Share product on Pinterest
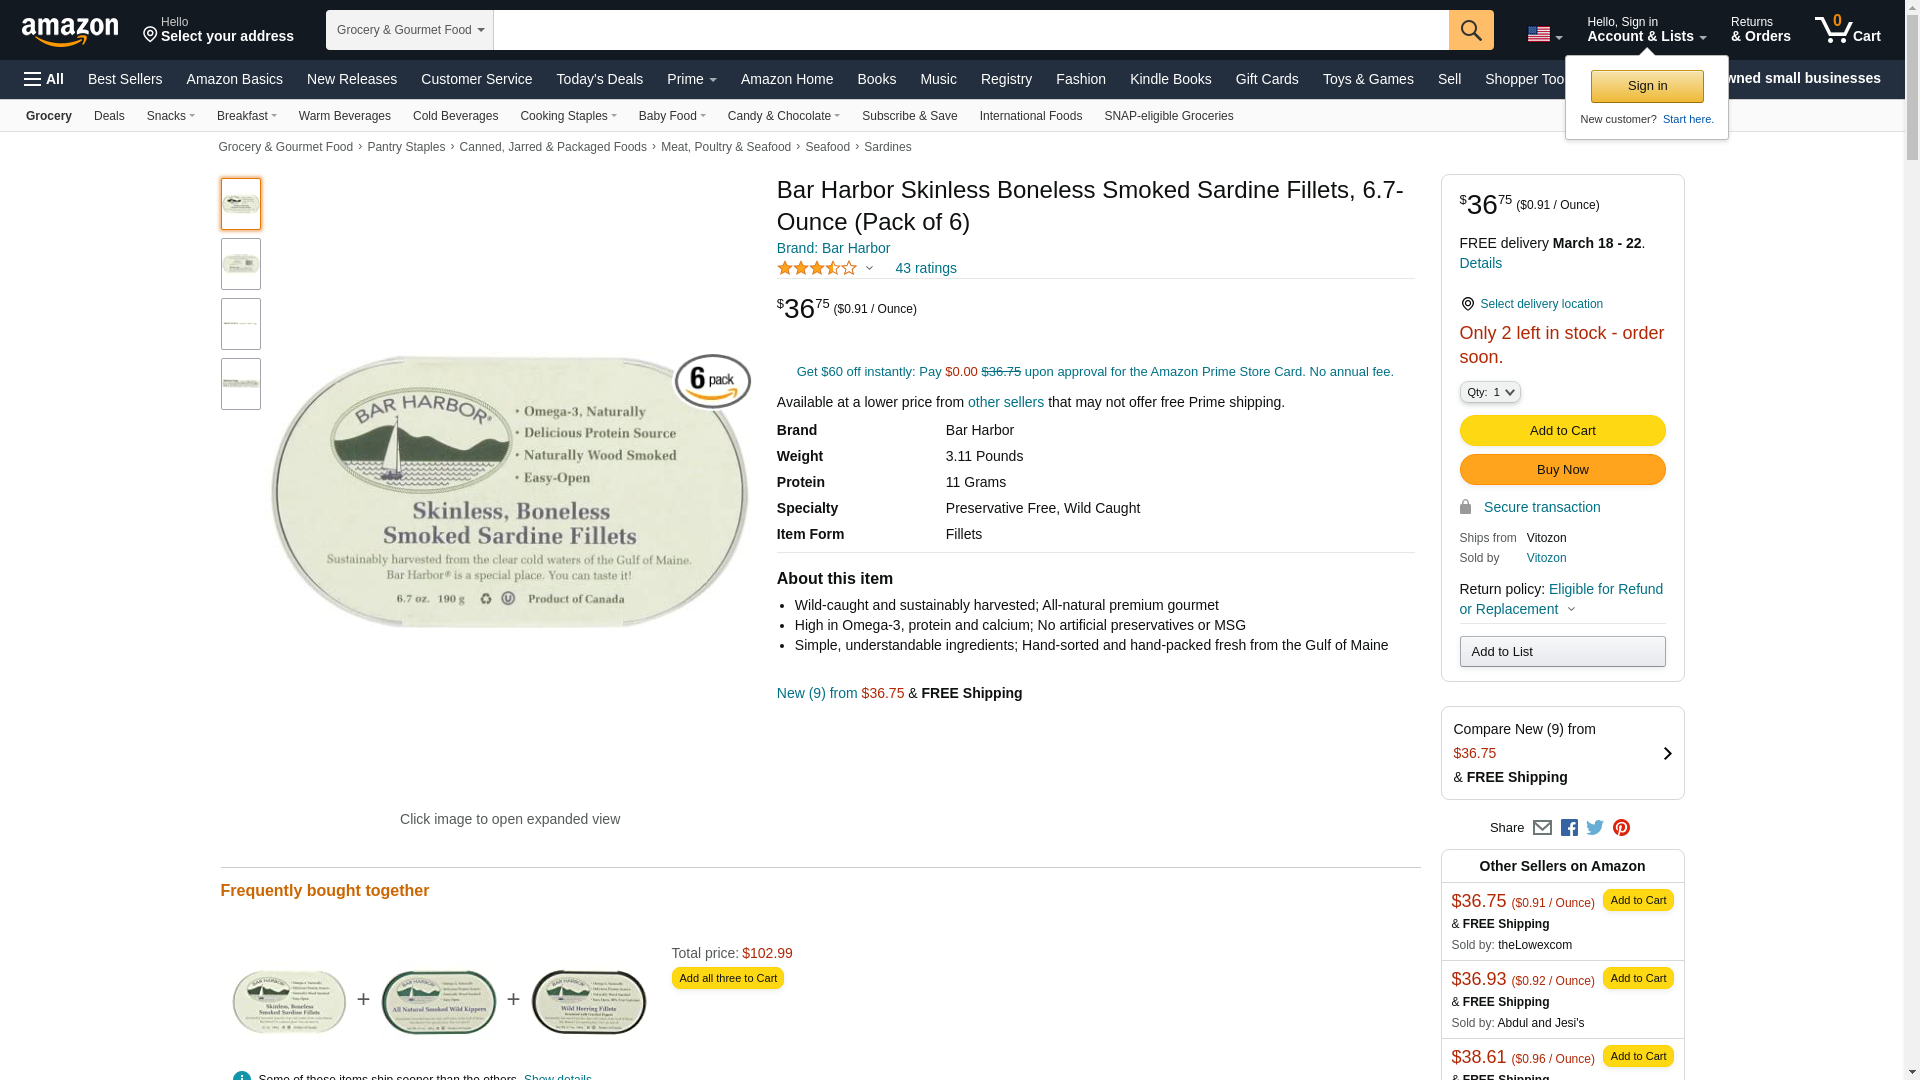 coord(1621,828)
